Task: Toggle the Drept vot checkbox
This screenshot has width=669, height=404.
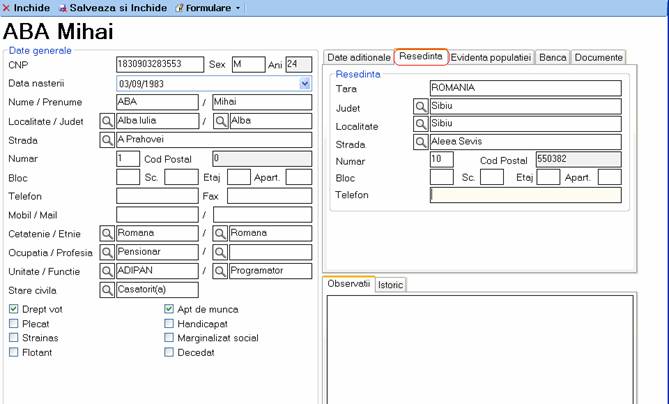Action: (x=13, y=310)
